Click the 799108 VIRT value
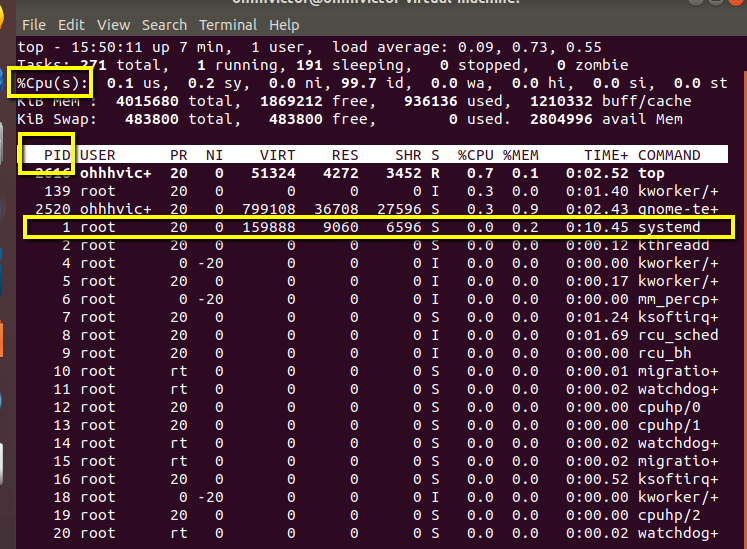Screen dimensions: 747x549 point(269,209)
